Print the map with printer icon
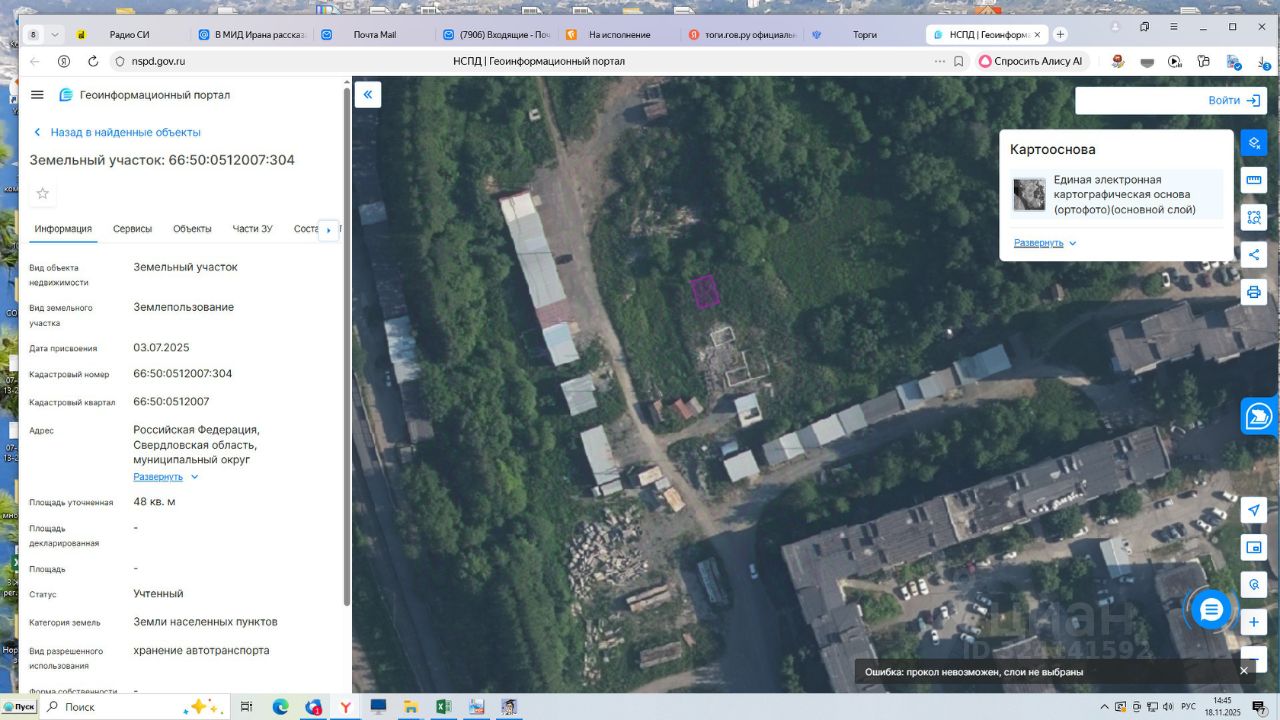 (x=1254, y=292)
